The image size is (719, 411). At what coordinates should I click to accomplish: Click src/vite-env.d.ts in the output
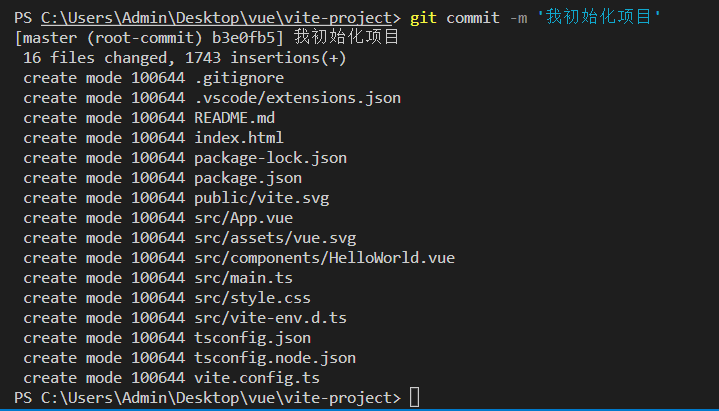[x=271, y=318]
